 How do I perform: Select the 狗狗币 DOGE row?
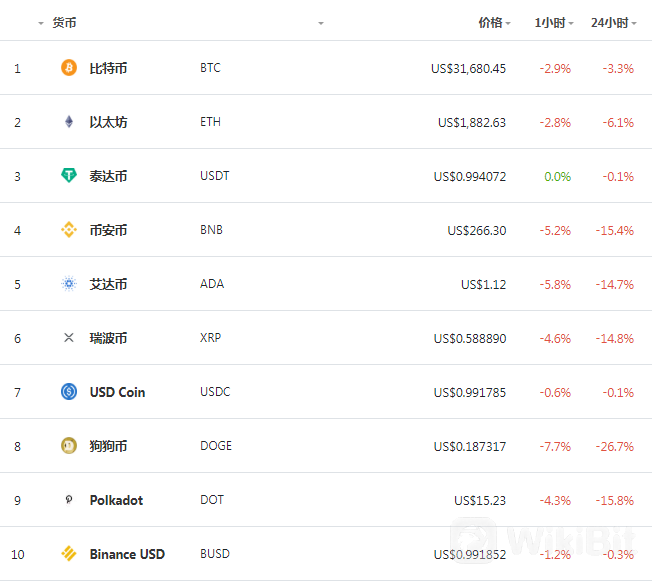coord(326,446)
